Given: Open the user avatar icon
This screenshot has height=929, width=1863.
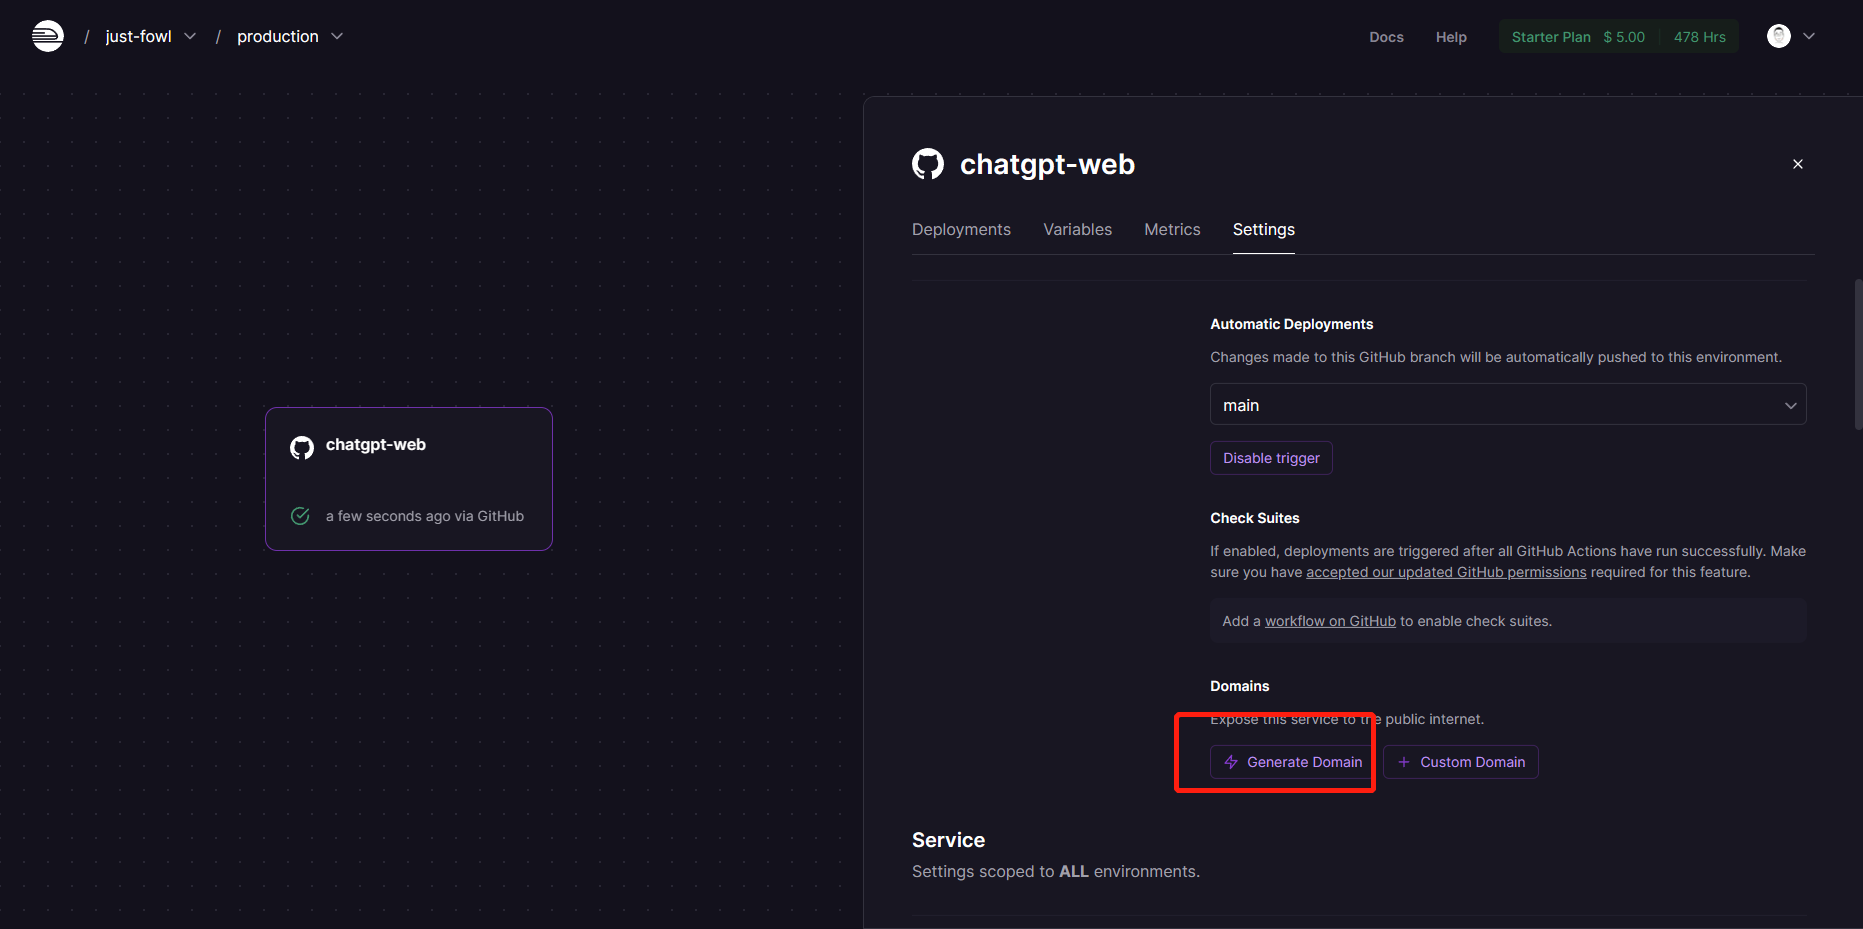Looking at the screenshot, I should coord(1778,36).
